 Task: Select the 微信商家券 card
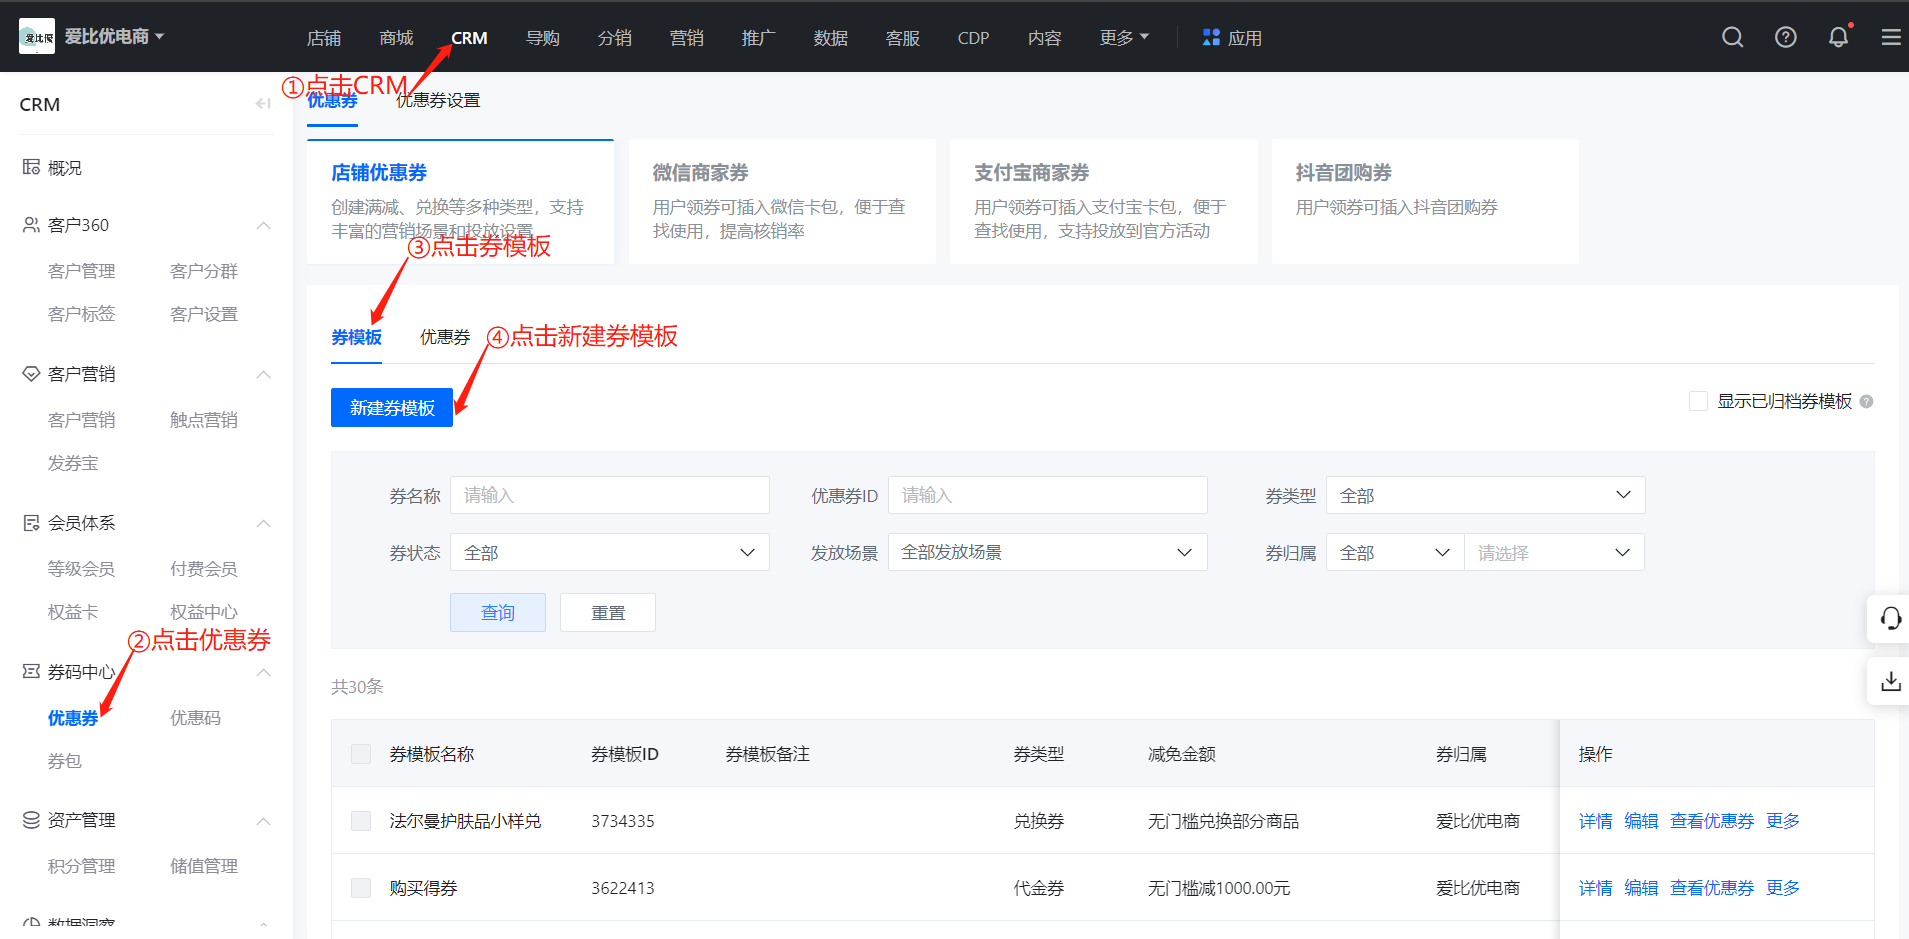point(782,201)
